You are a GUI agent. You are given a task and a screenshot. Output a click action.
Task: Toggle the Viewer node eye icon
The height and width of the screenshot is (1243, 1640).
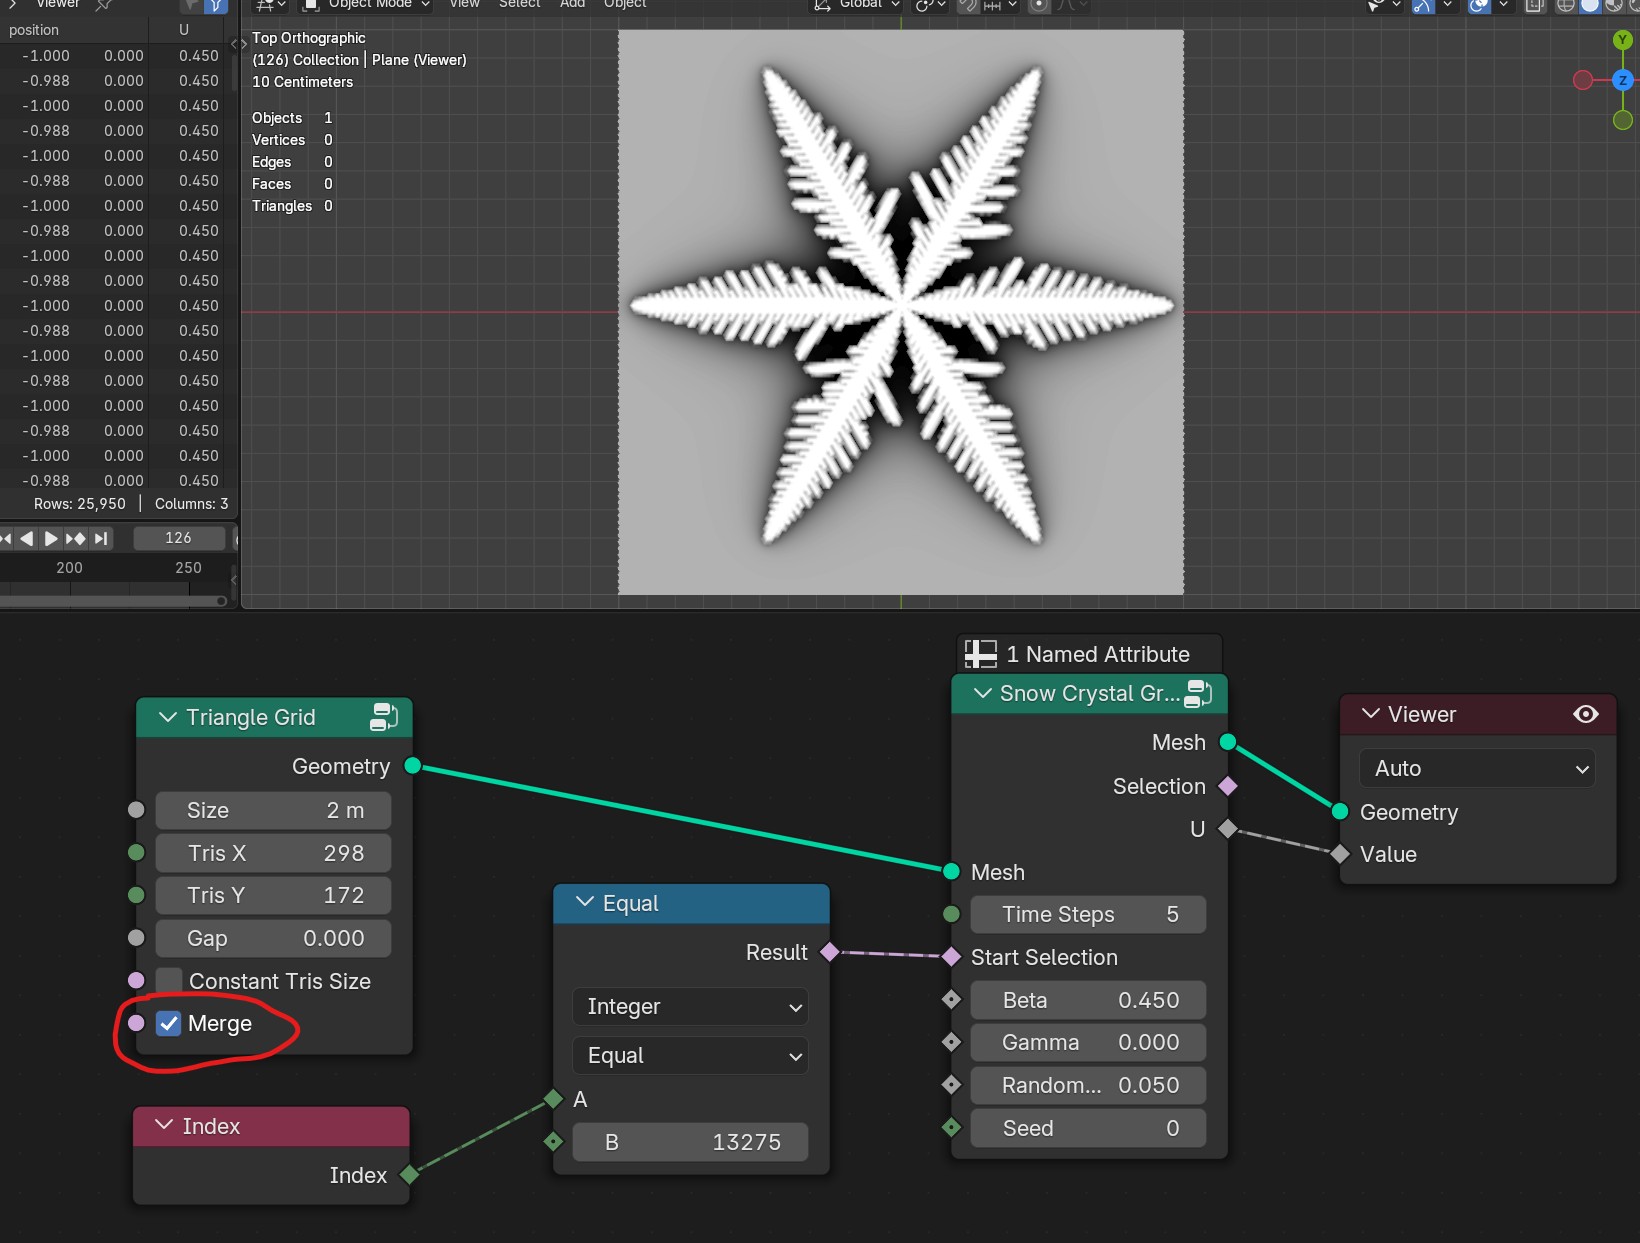click(1586, 714)
